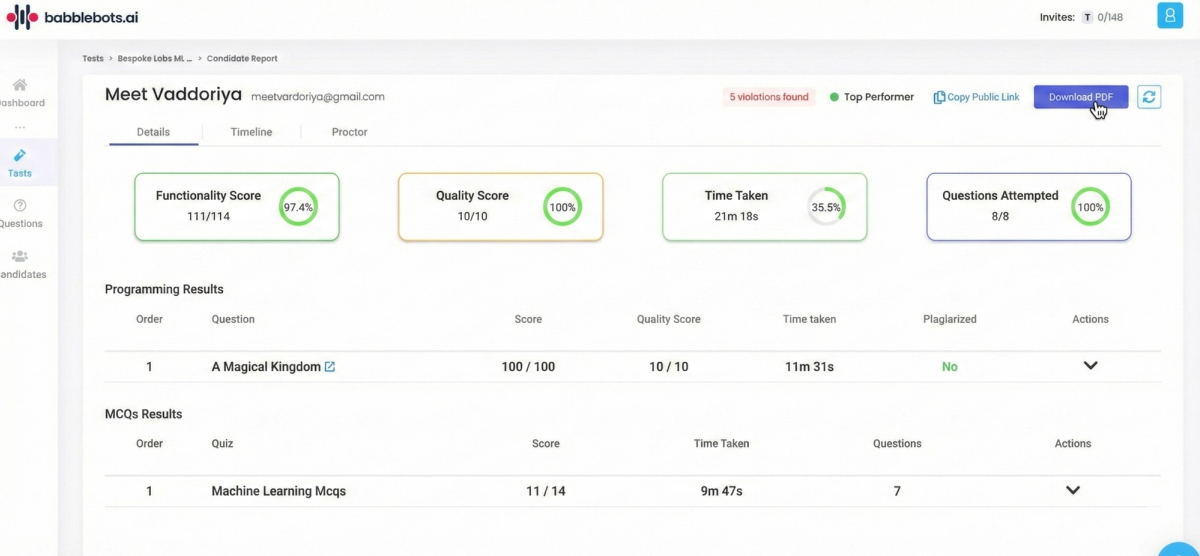Open the Questions sidebar icon
Image resolution: width=1200 pixels, height=556 pixels.
[x=19, y=206]
